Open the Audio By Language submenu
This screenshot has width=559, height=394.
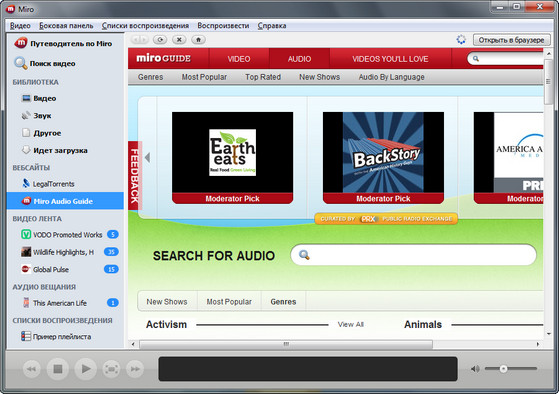tap(391, 77)
